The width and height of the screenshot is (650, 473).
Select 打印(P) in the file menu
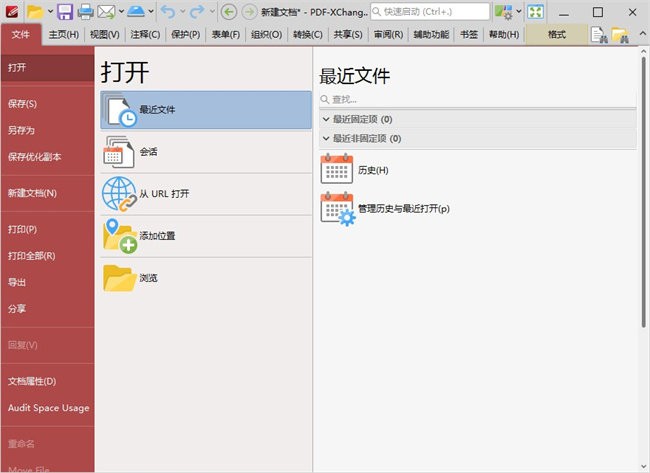pos(22,229)
